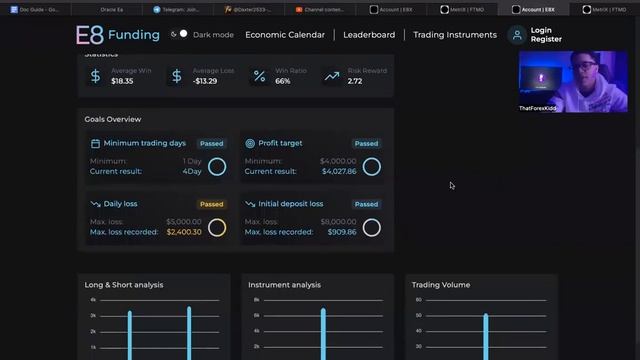Click the trend arrow icon for Risk Reward
The image size is (640, 360).
click(x=332, y=76)
